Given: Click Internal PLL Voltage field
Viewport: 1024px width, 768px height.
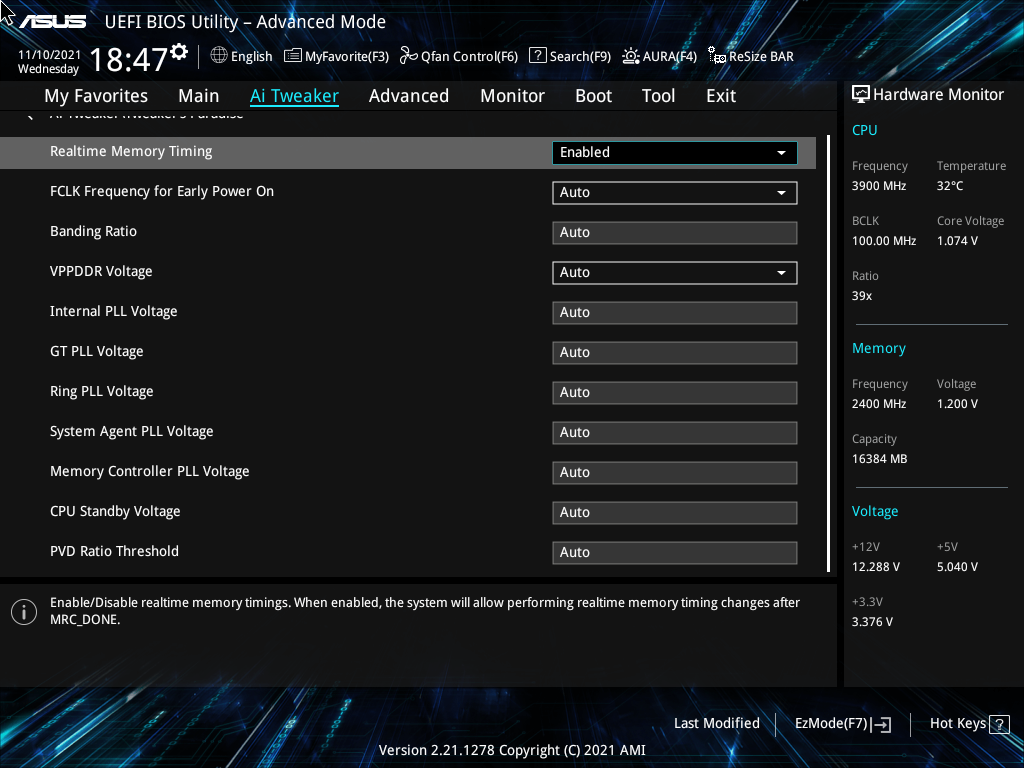Looking at the screenshot, I should [675, 313].
